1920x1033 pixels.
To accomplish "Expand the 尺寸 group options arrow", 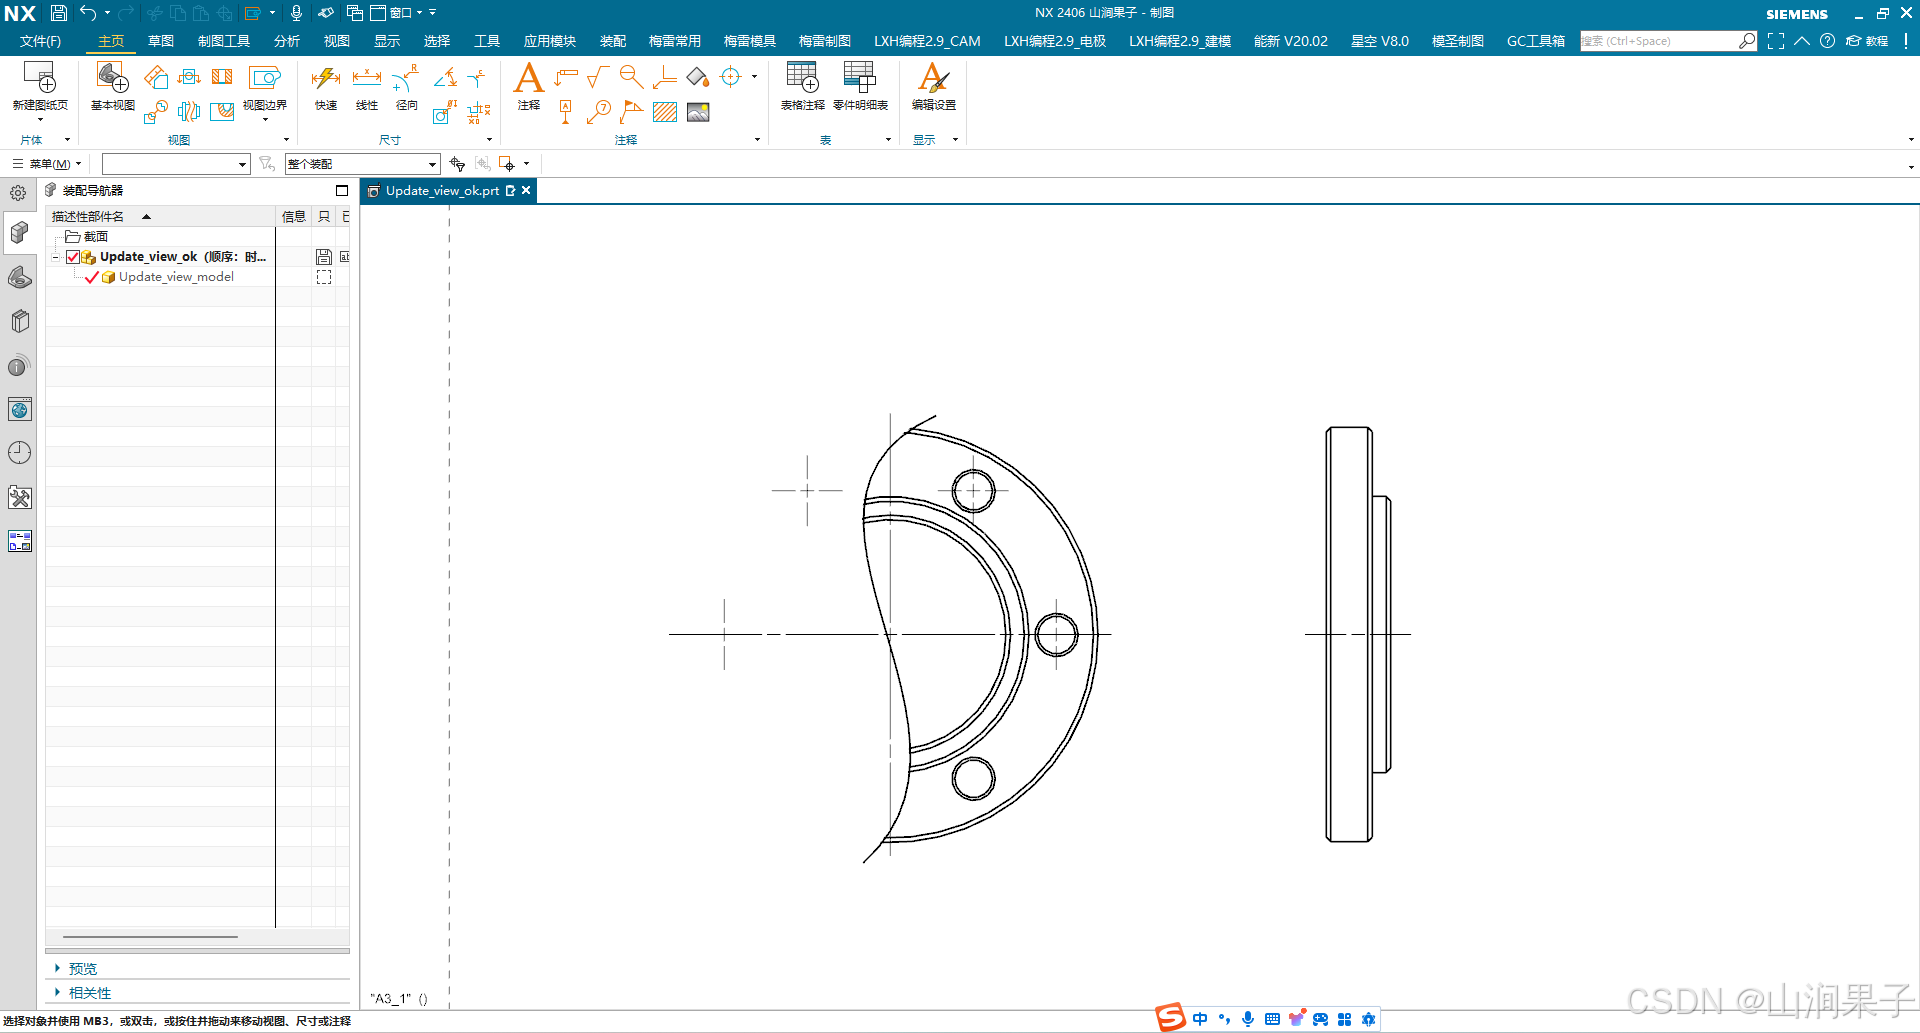I will 489,140.
